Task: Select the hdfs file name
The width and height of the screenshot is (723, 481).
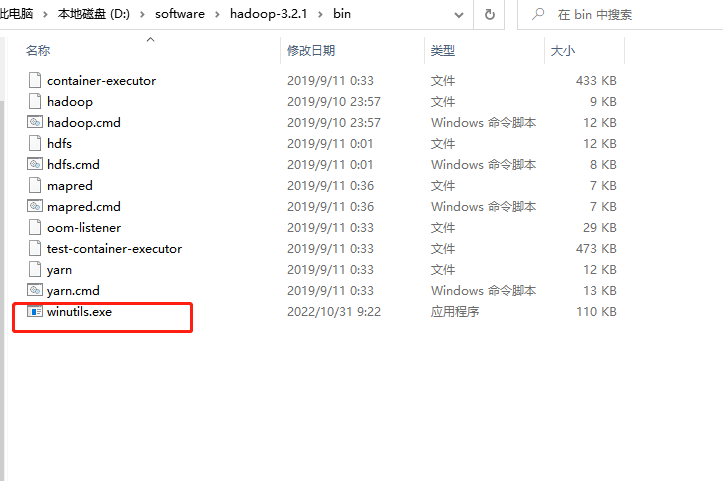Action: coord(59,143)
